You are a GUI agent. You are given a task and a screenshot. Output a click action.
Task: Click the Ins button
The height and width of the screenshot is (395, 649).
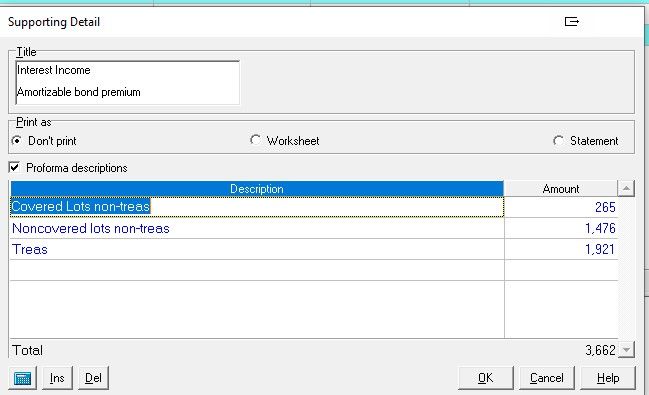pyautogui.click(x=57, y=378)
